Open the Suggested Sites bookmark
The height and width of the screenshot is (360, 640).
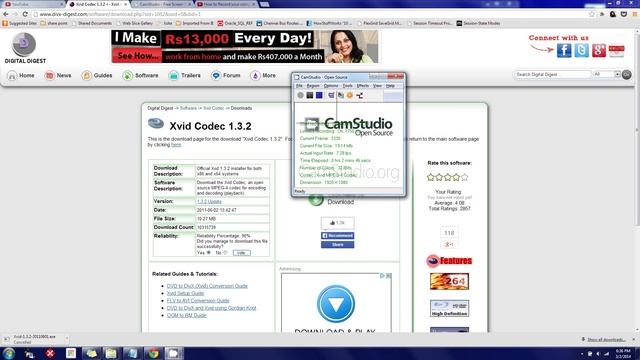pos(20,23)
